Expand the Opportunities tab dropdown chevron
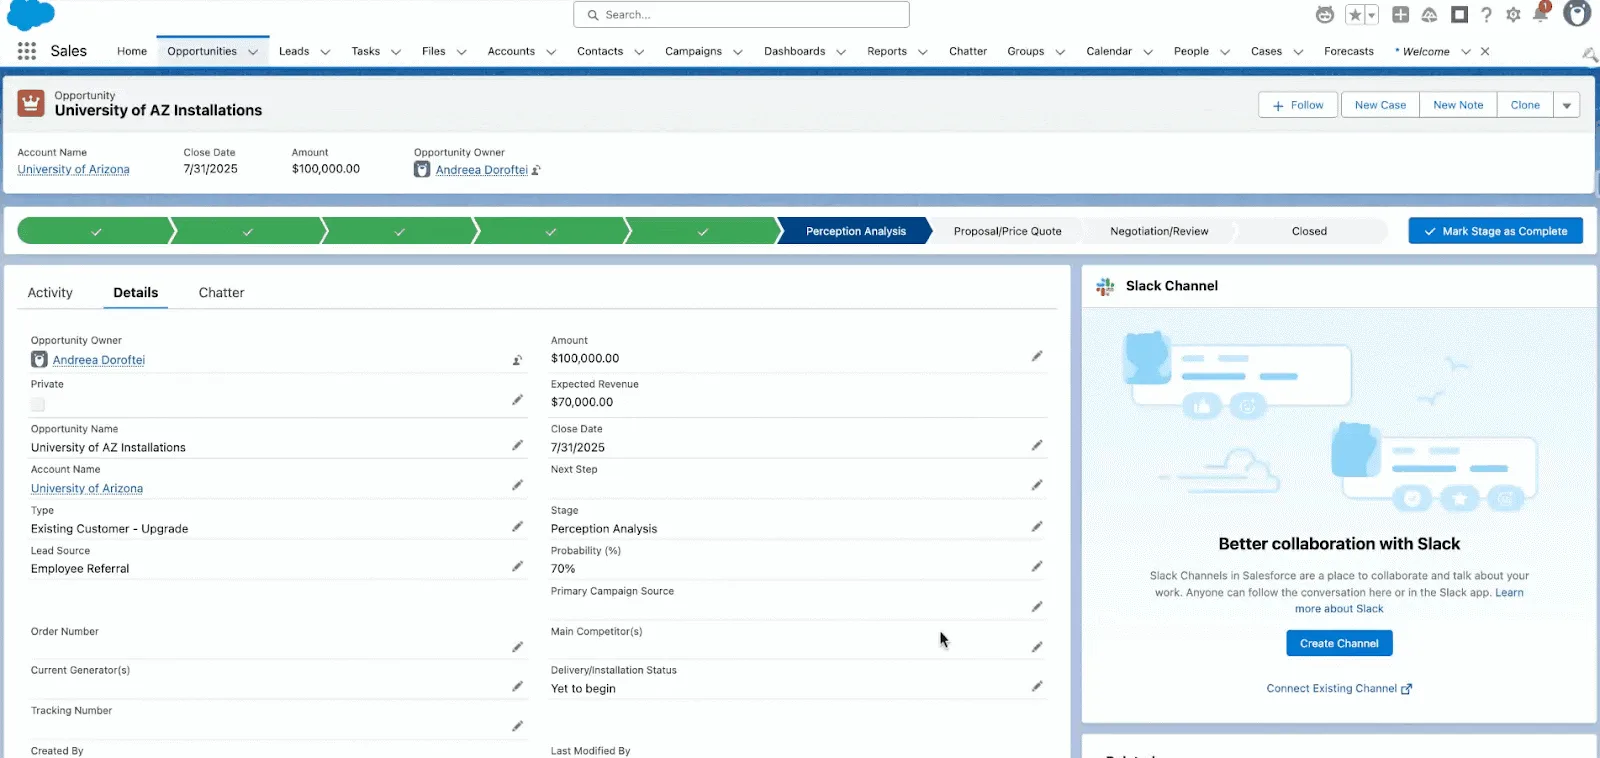The height and width of the screenshot is (758, 1600). [253, 52]
